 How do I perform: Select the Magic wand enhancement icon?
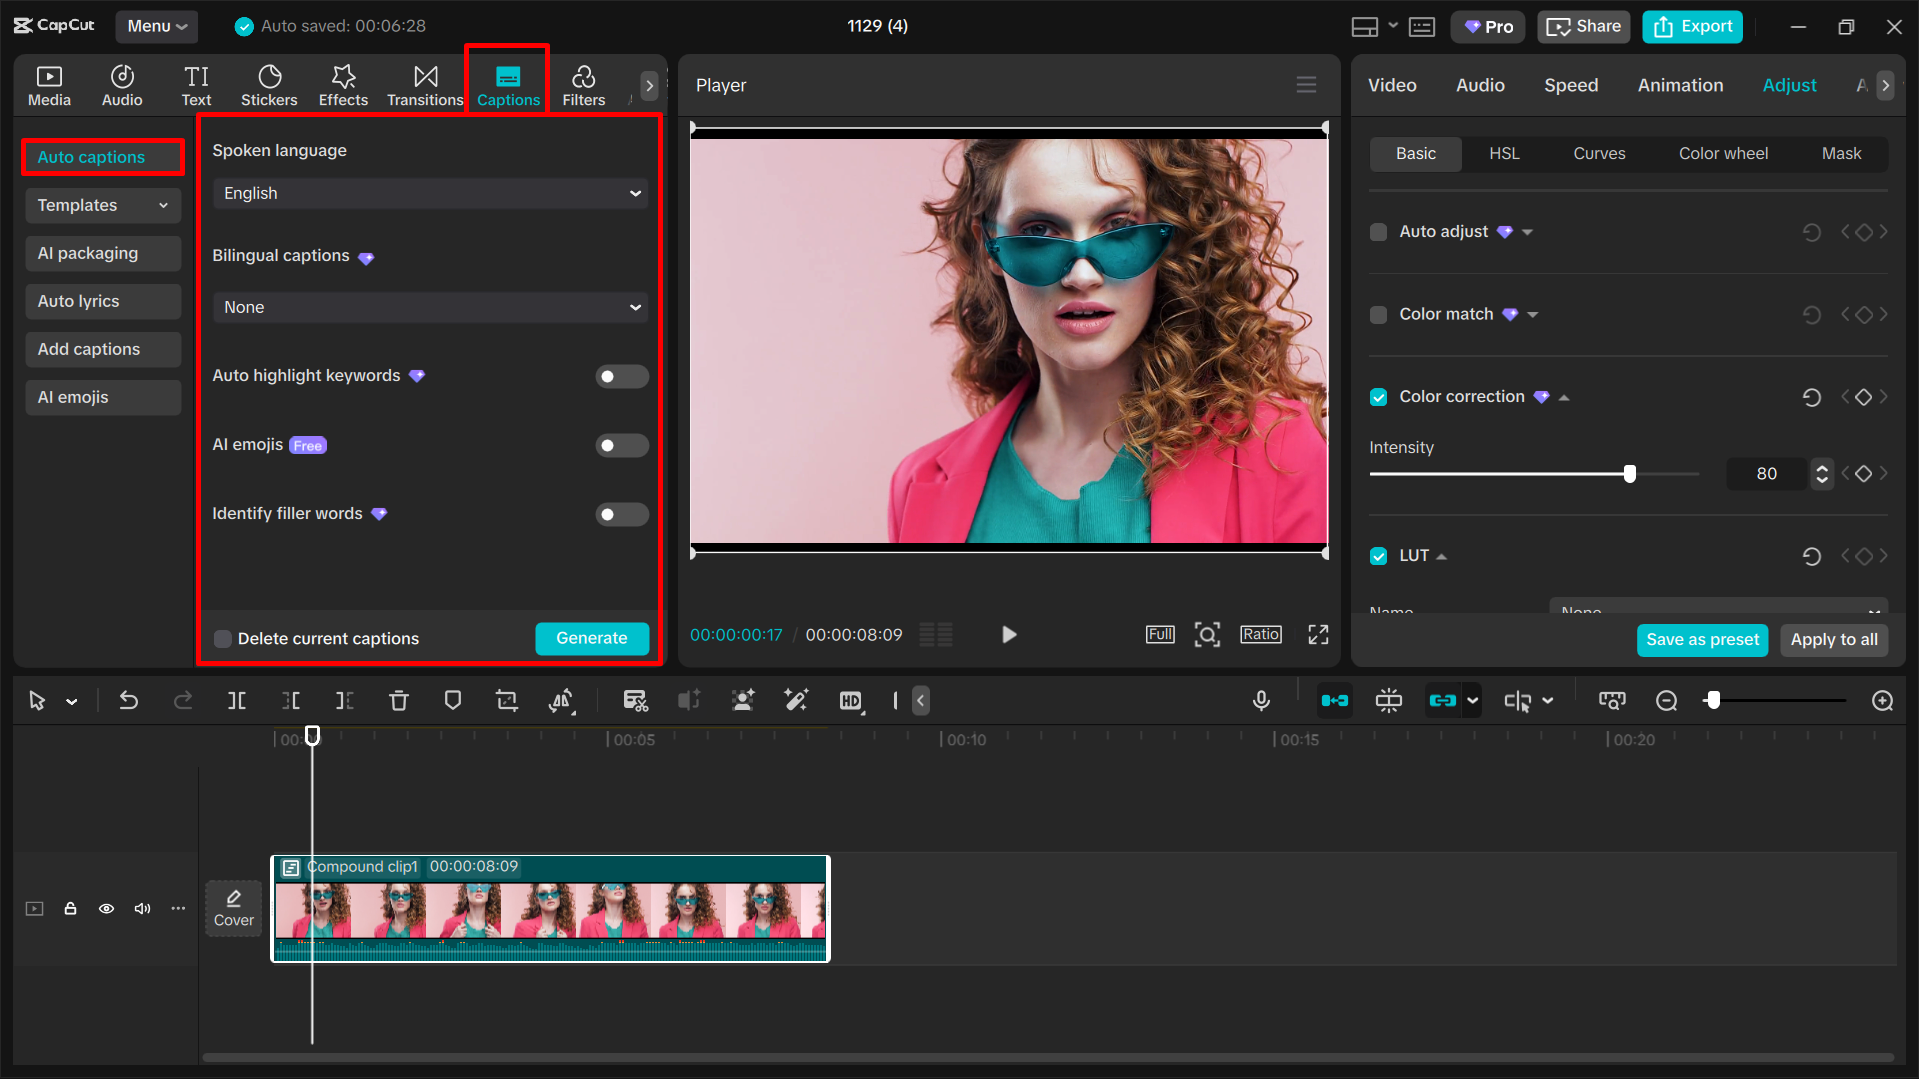tap(796, 700)
